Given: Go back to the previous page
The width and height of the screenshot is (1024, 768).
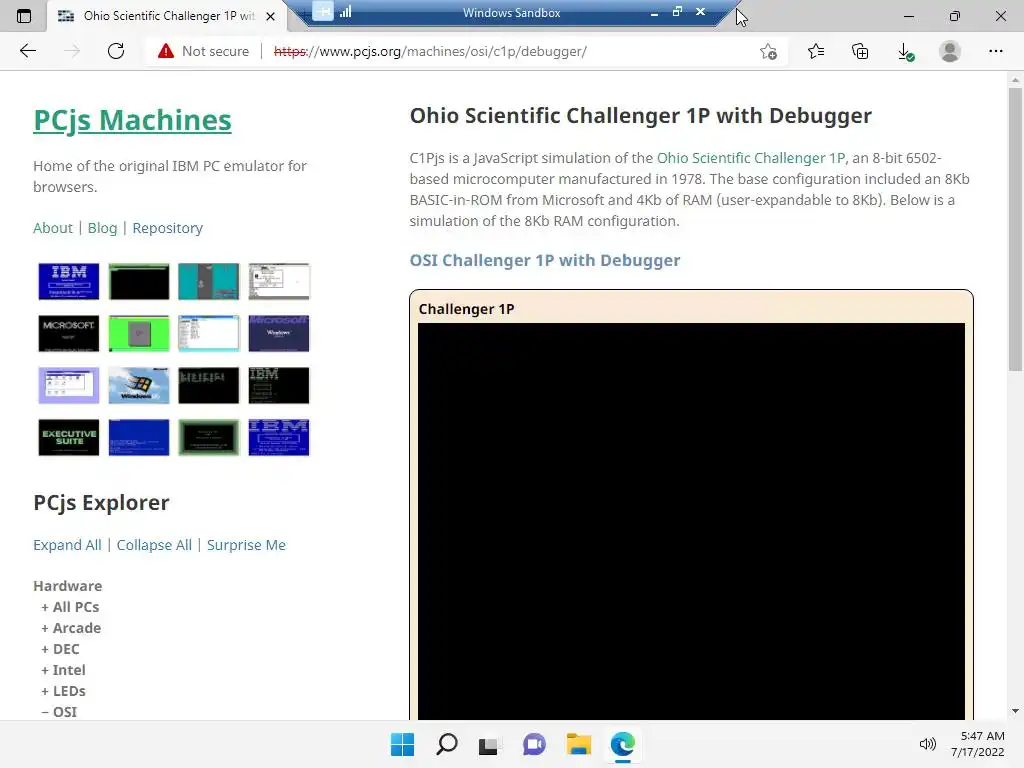Looking at the screenshot, I should 27,51.
